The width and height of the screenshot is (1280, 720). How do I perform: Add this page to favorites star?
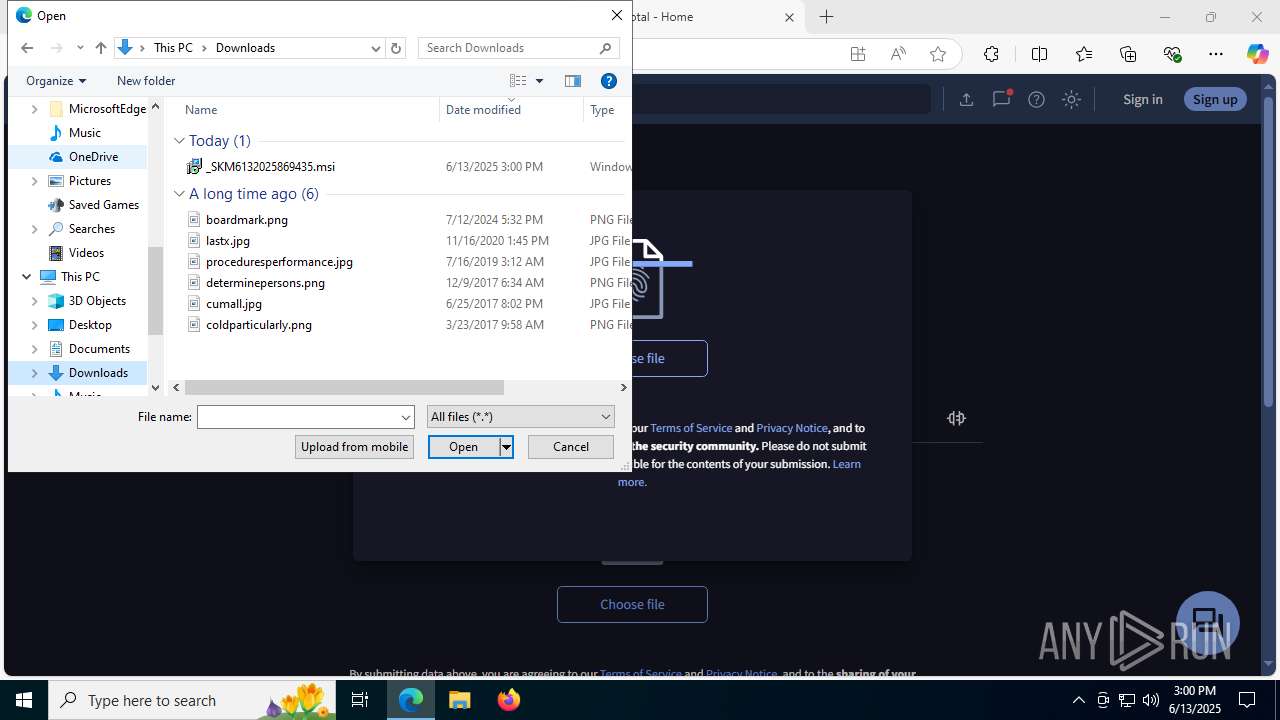[938, 54]
